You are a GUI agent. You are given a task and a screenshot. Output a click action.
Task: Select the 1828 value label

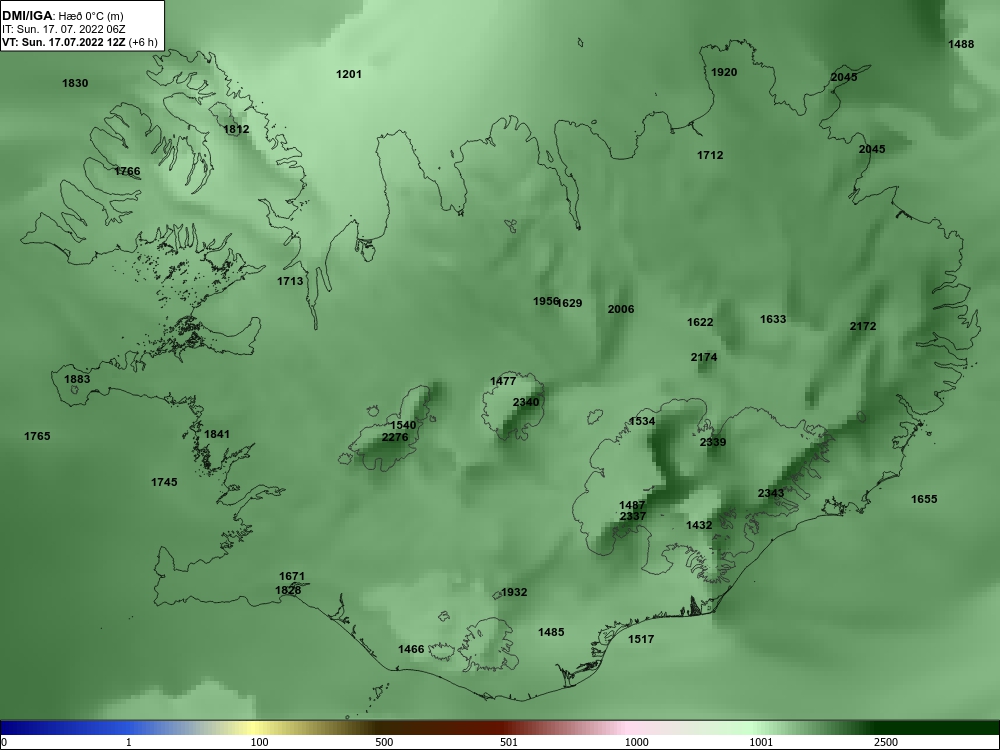[288, 590]
